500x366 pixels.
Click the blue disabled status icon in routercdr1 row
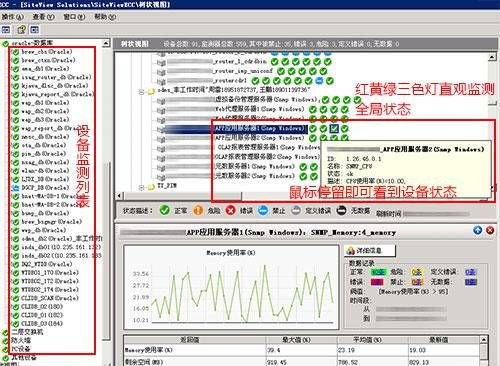pyautogui.click(x=319, y=81)
